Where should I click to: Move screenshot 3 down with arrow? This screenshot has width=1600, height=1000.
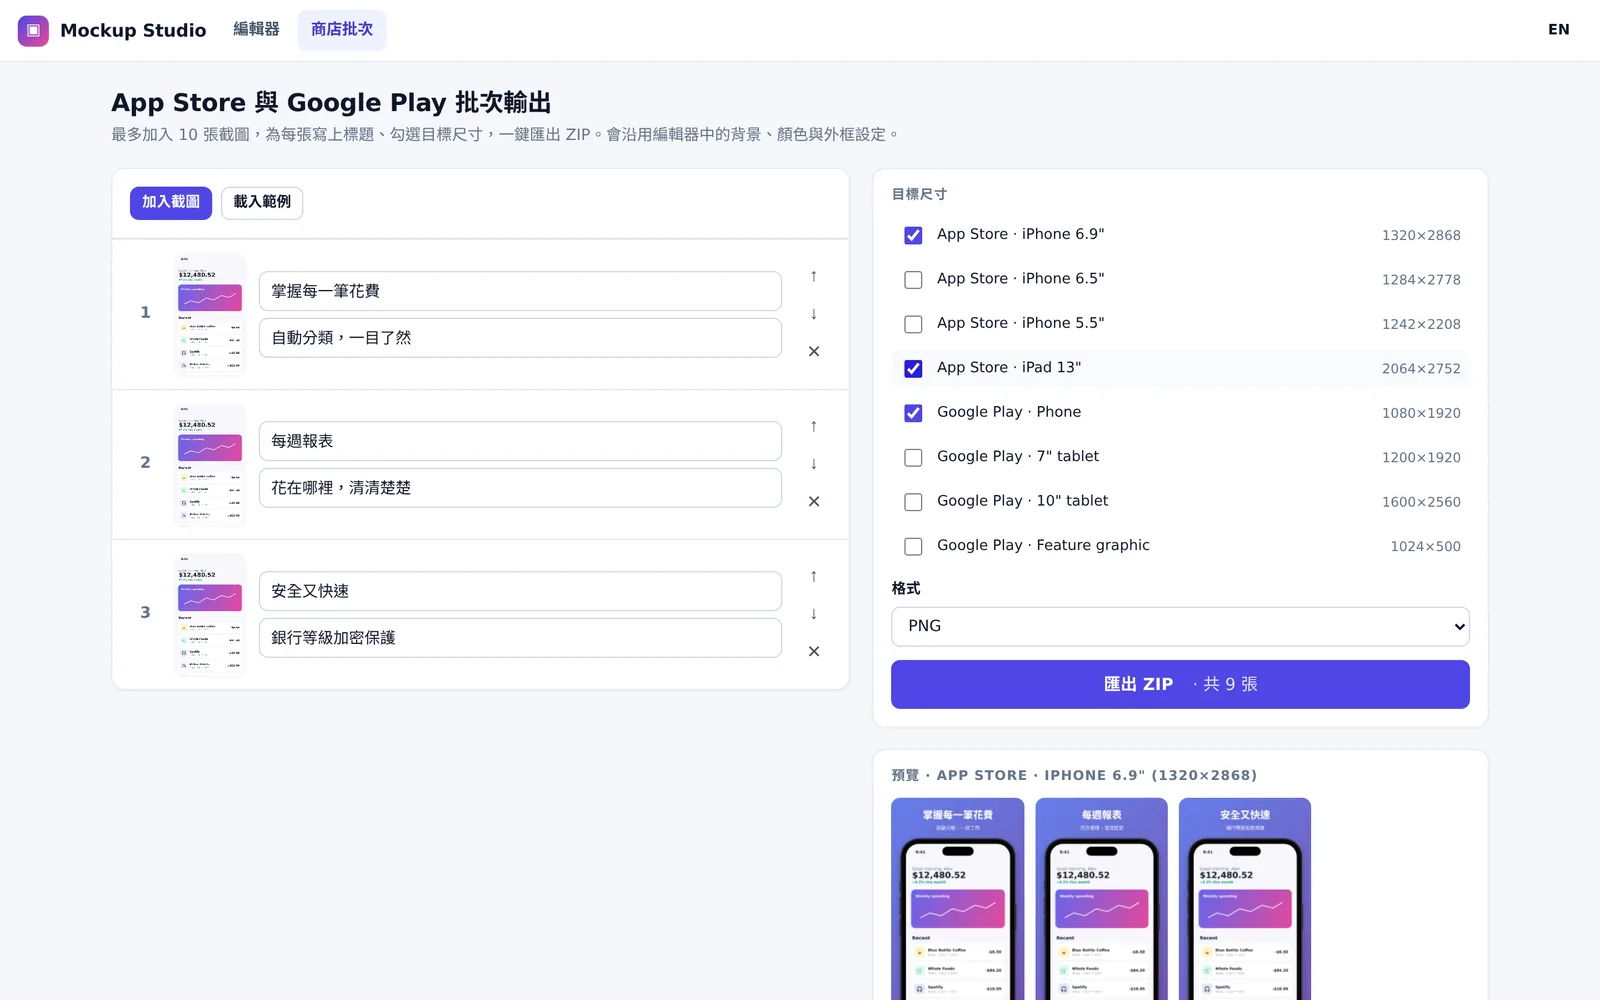pos(814,614)
